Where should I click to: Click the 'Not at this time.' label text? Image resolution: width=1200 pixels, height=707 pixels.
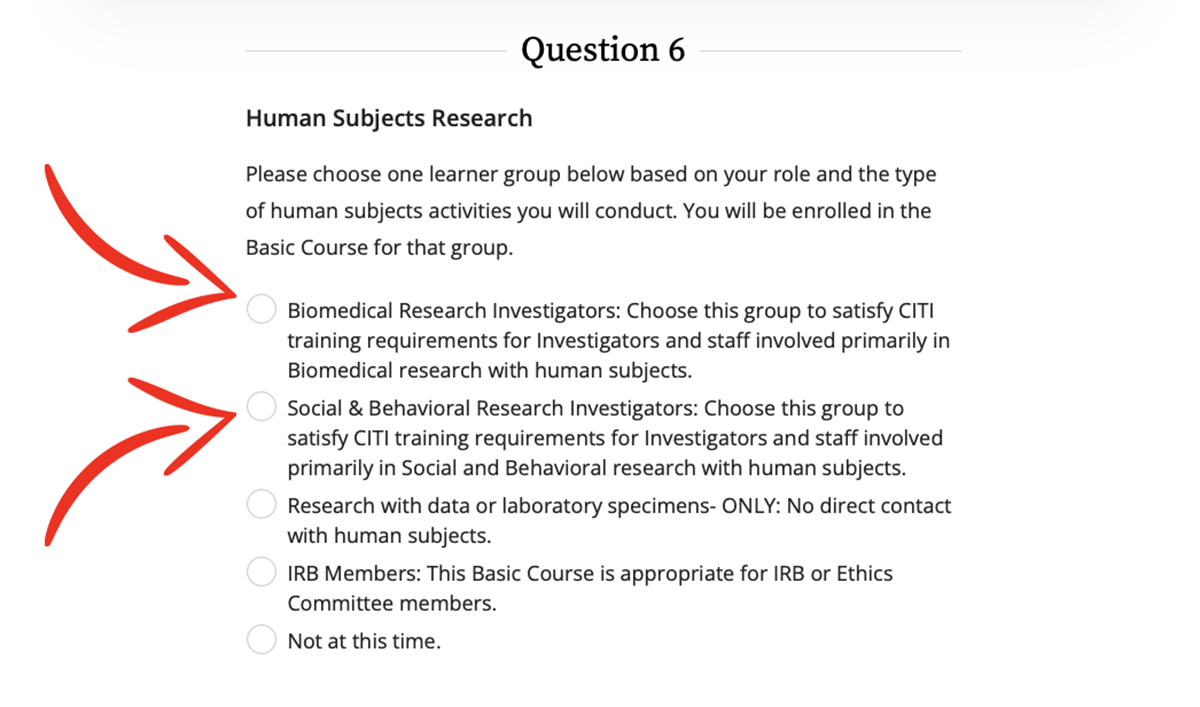364,641
